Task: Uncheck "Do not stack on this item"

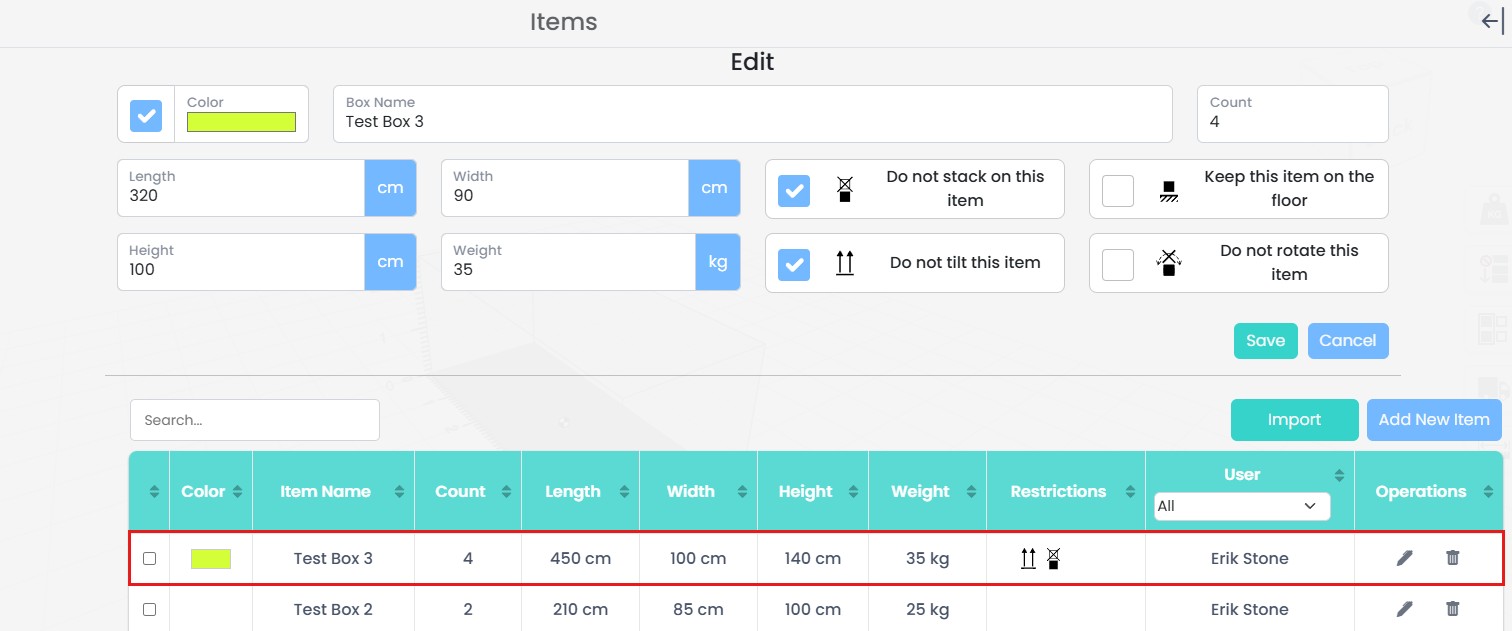Action: click(794, 190)
